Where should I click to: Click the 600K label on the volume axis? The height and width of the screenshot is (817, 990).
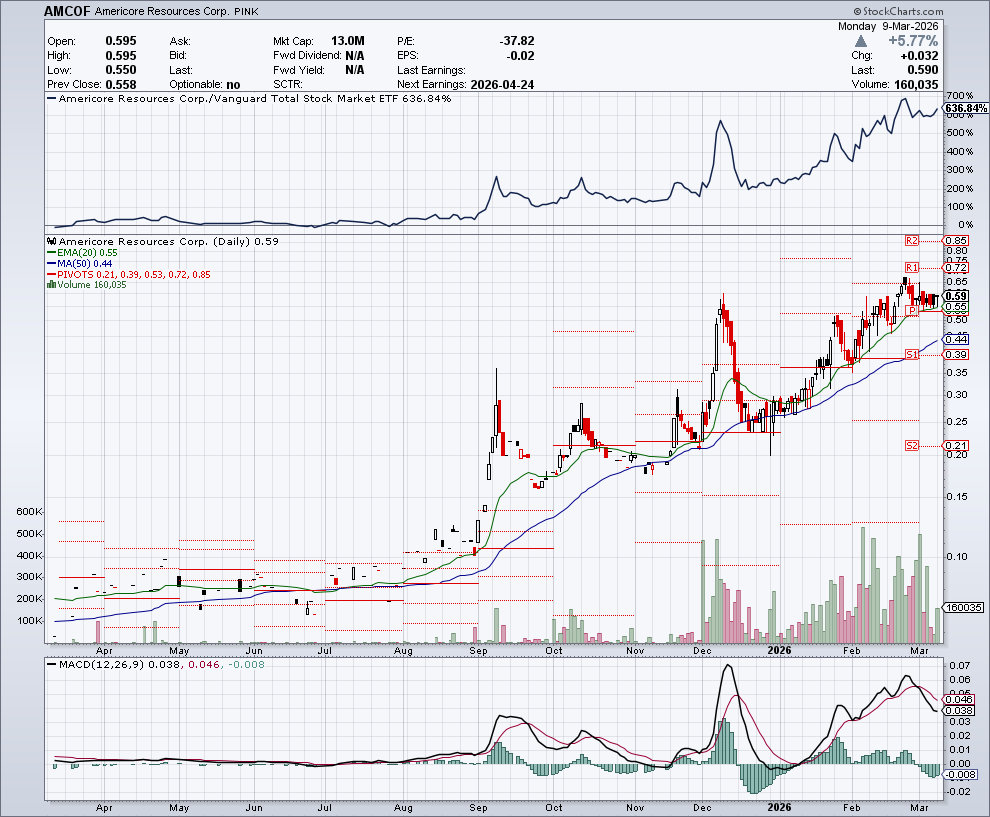[29, 511]
